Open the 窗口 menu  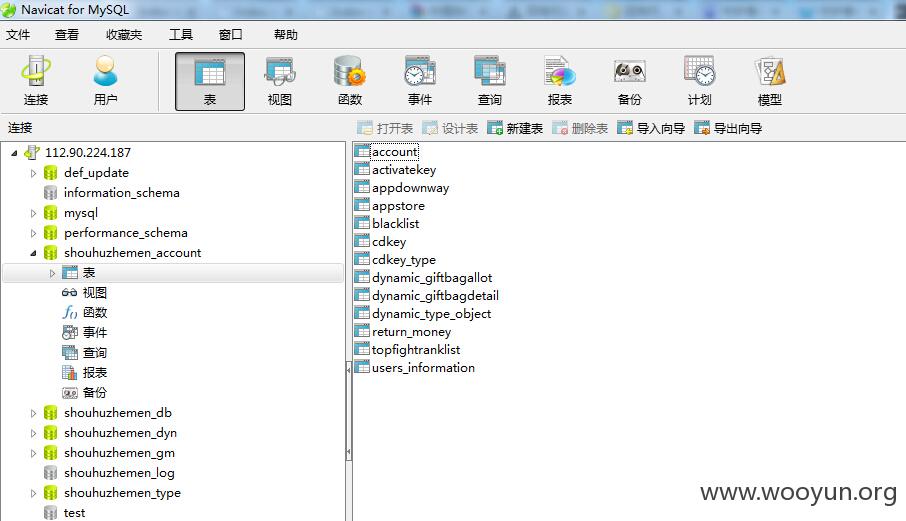click(x=231, y=35)
